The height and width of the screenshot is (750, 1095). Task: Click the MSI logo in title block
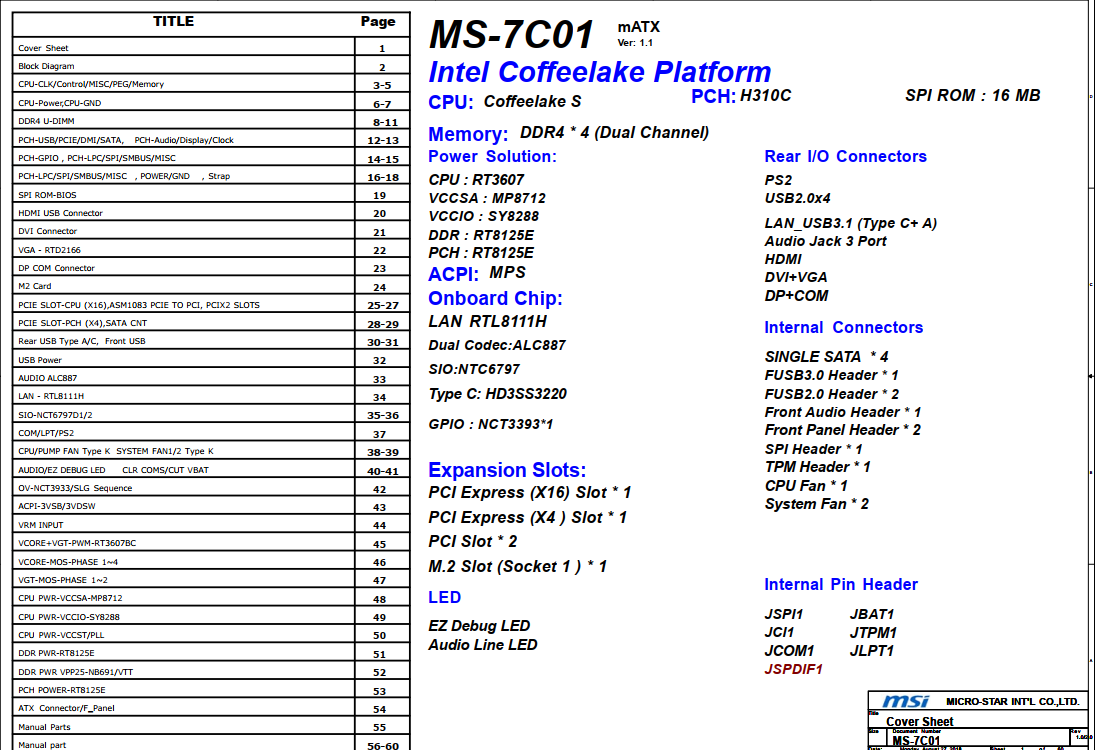pos(904,702)
